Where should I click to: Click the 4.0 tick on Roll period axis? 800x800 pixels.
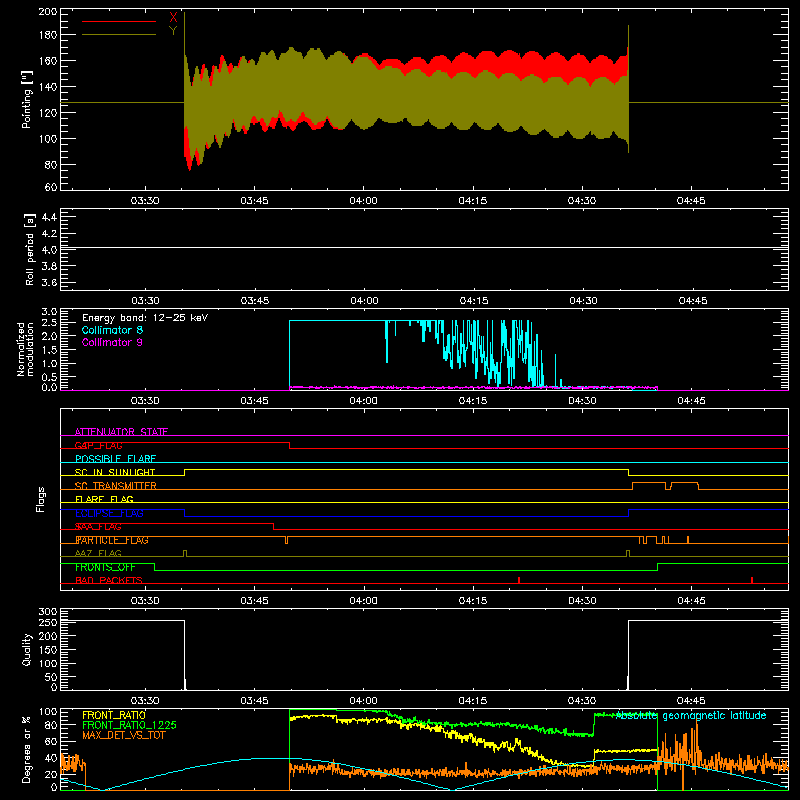pyautogui.click(x=49, y=250)
